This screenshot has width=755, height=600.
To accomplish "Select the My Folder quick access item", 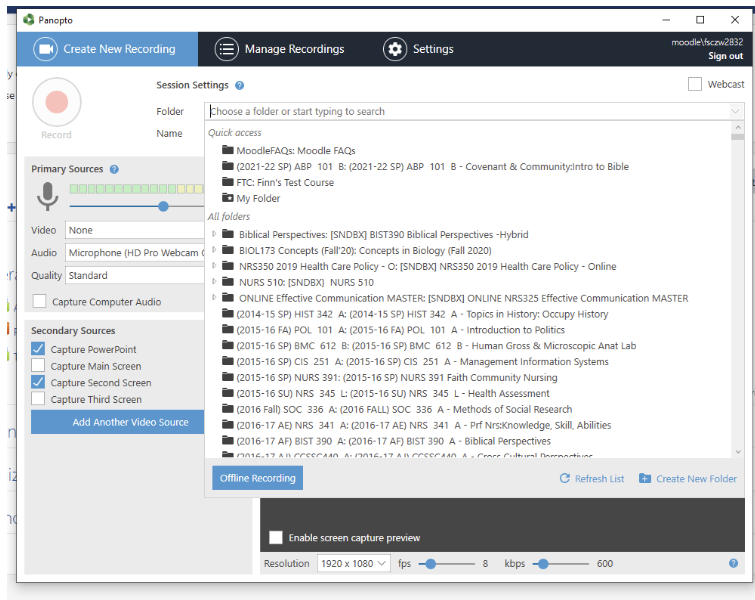I will (x=258, y=199).
